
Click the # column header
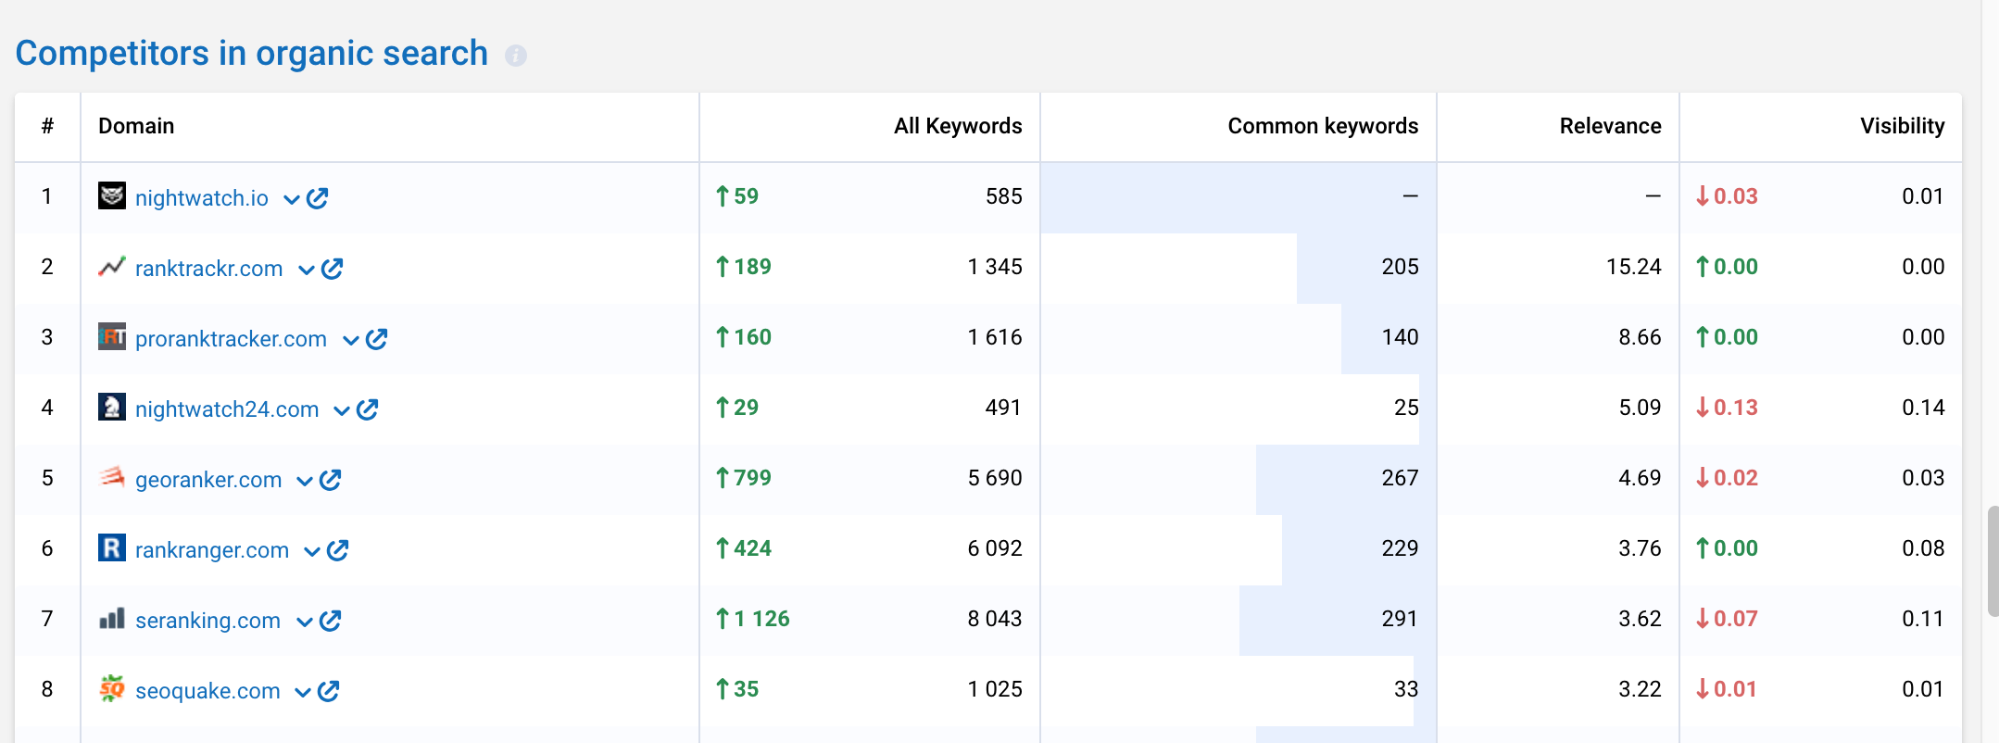click(x=47, y=126)
